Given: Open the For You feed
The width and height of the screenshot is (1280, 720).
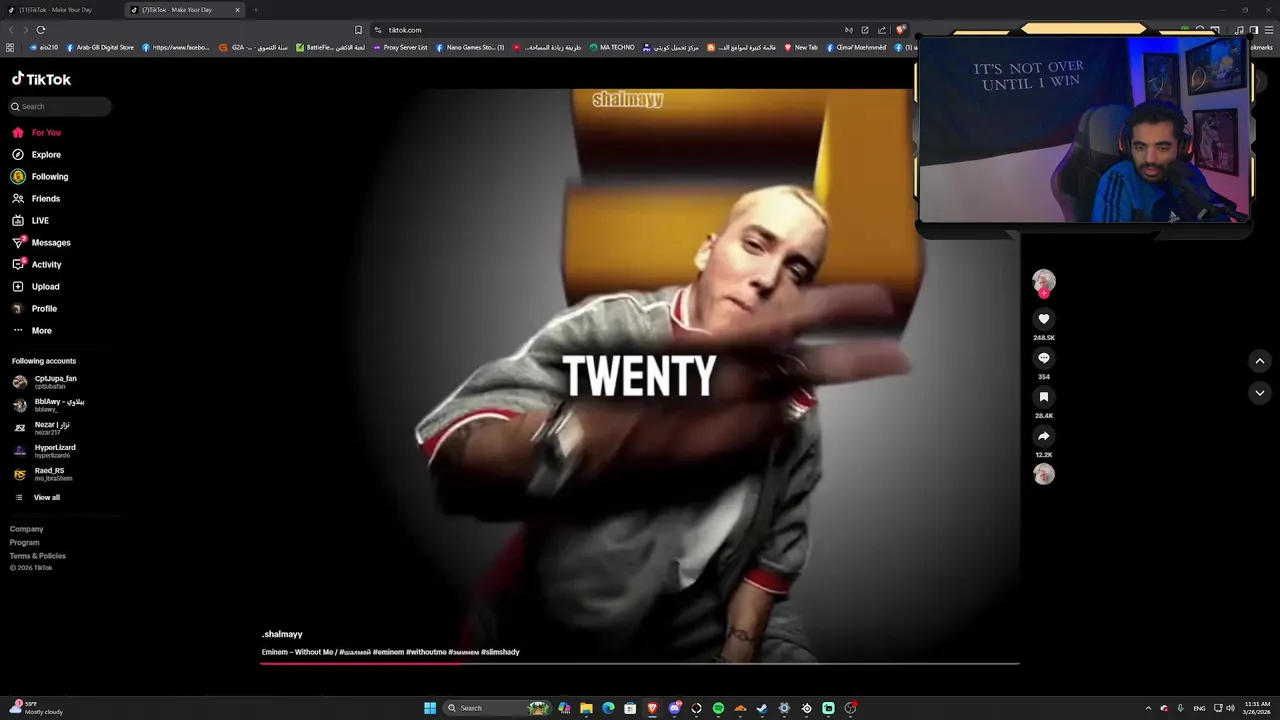Looking at the screenshot, I should (x=36, y=132).
